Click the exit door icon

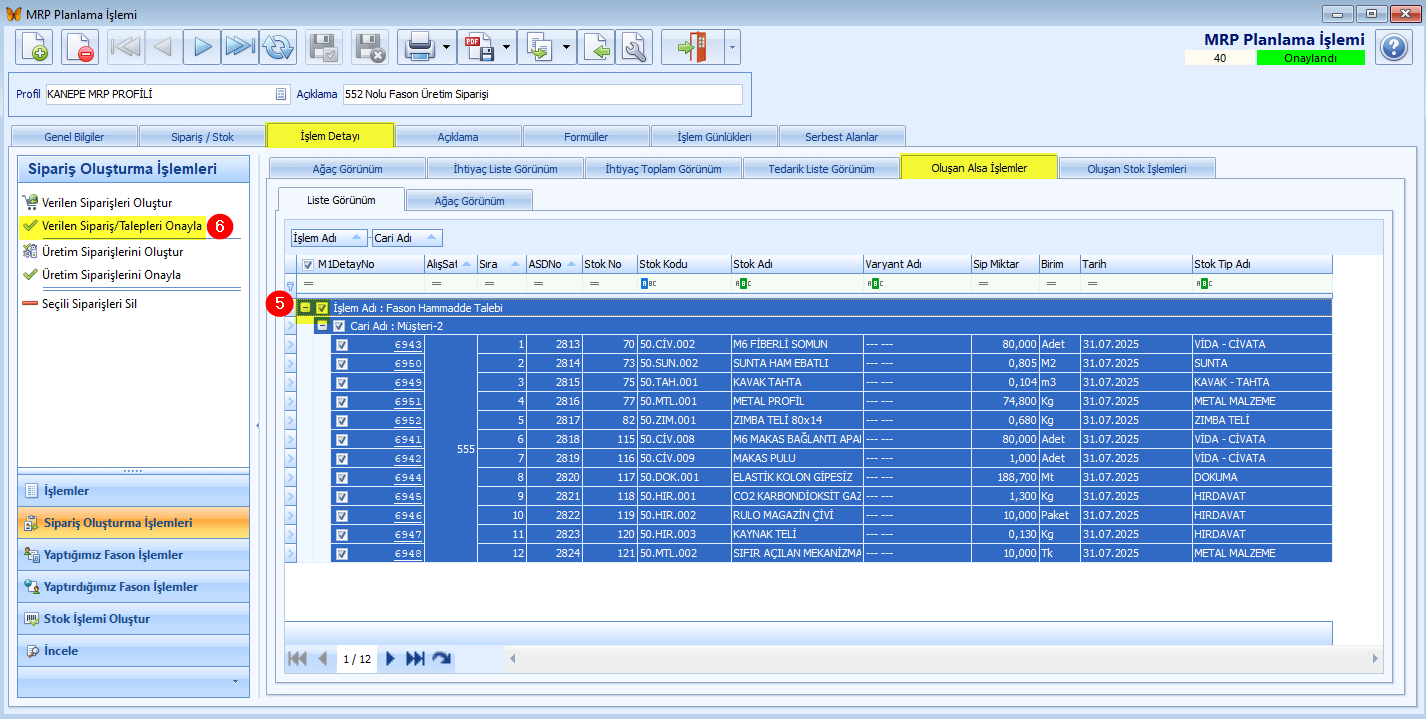(692, 47)
